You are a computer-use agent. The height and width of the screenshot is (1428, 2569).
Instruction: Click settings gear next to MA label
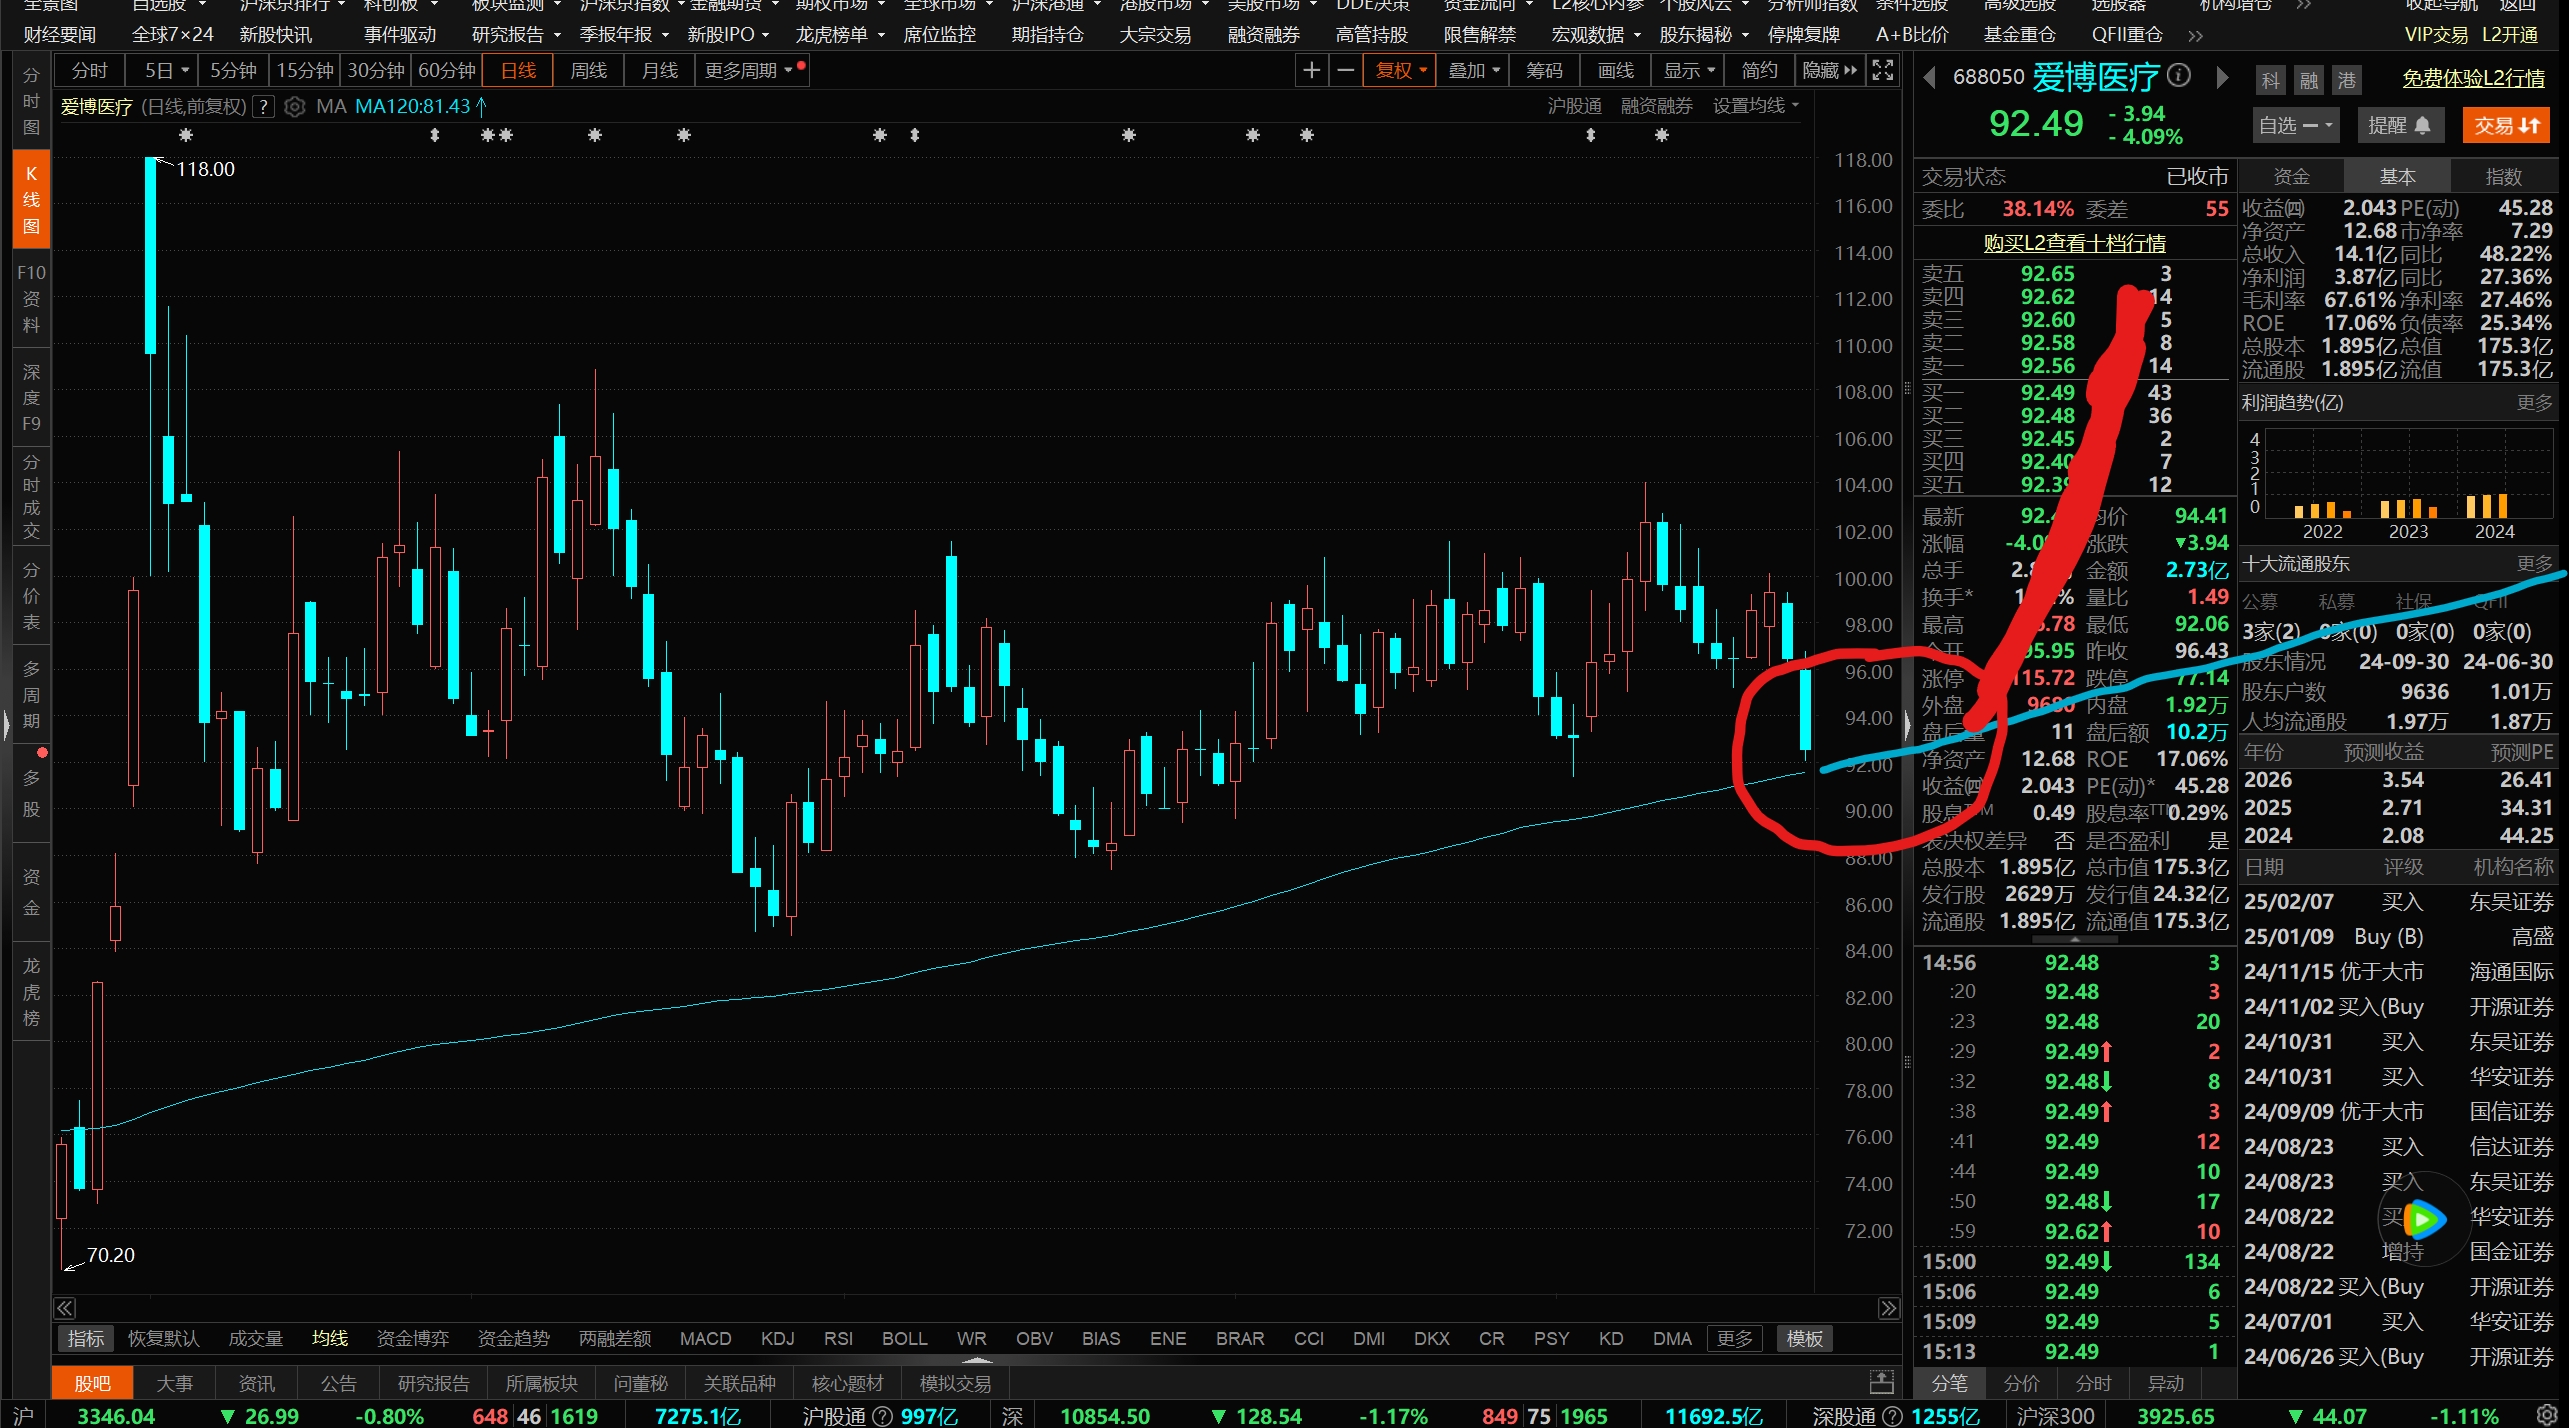point(294,106)
